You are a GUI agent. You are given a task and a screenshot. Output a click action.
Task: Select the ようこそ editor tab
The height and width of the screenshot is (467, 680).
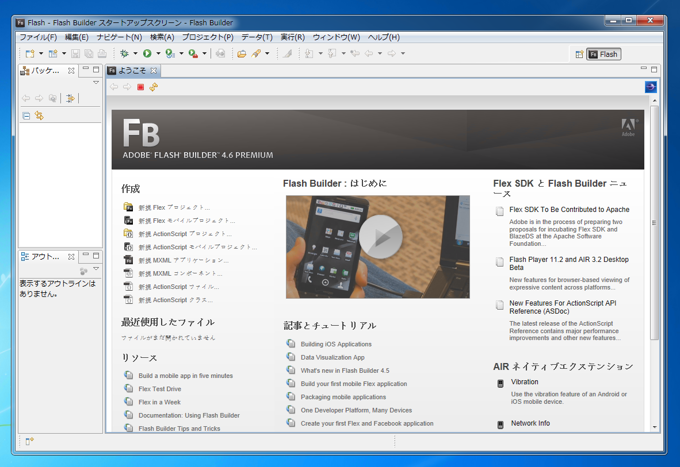tap(134, 71)
